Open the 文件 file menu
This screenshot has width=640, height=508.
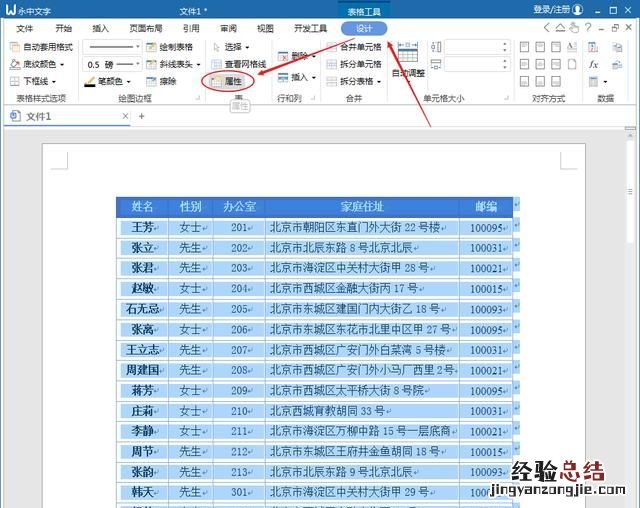(25, 29)
